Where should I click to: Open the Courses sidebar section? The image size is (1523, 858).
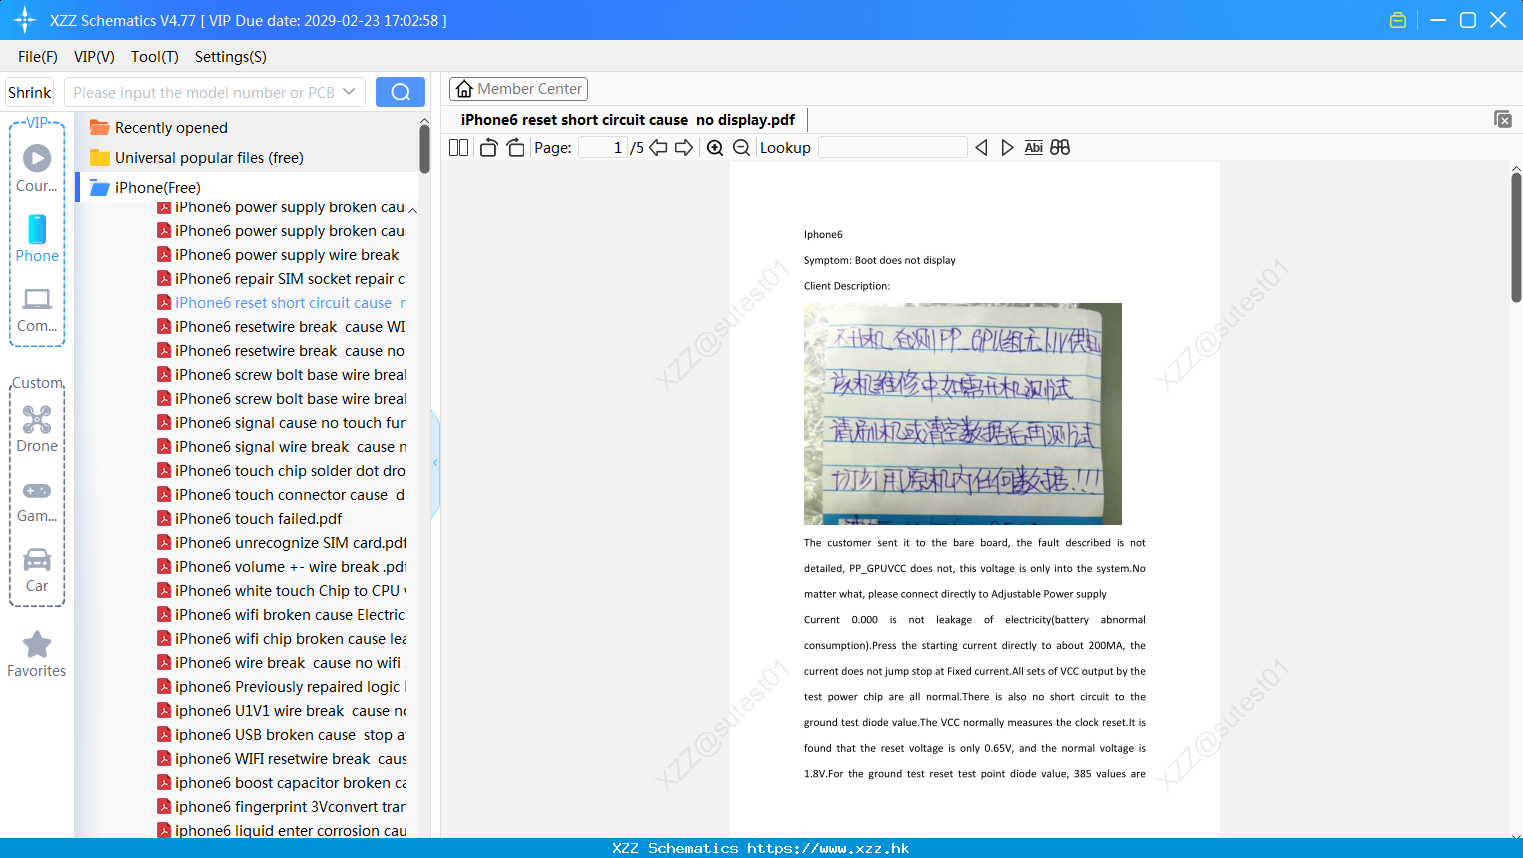click(x=37, y=169)
